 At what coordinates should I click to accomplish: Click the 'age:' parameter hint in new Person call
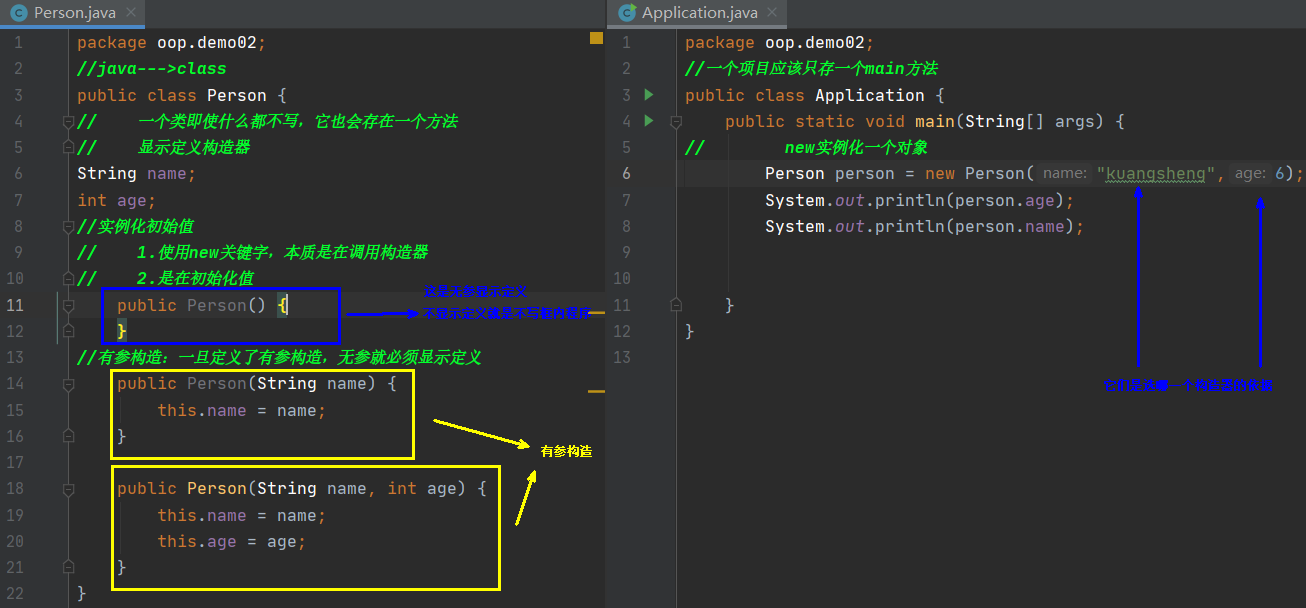(x=1249, y=174)
